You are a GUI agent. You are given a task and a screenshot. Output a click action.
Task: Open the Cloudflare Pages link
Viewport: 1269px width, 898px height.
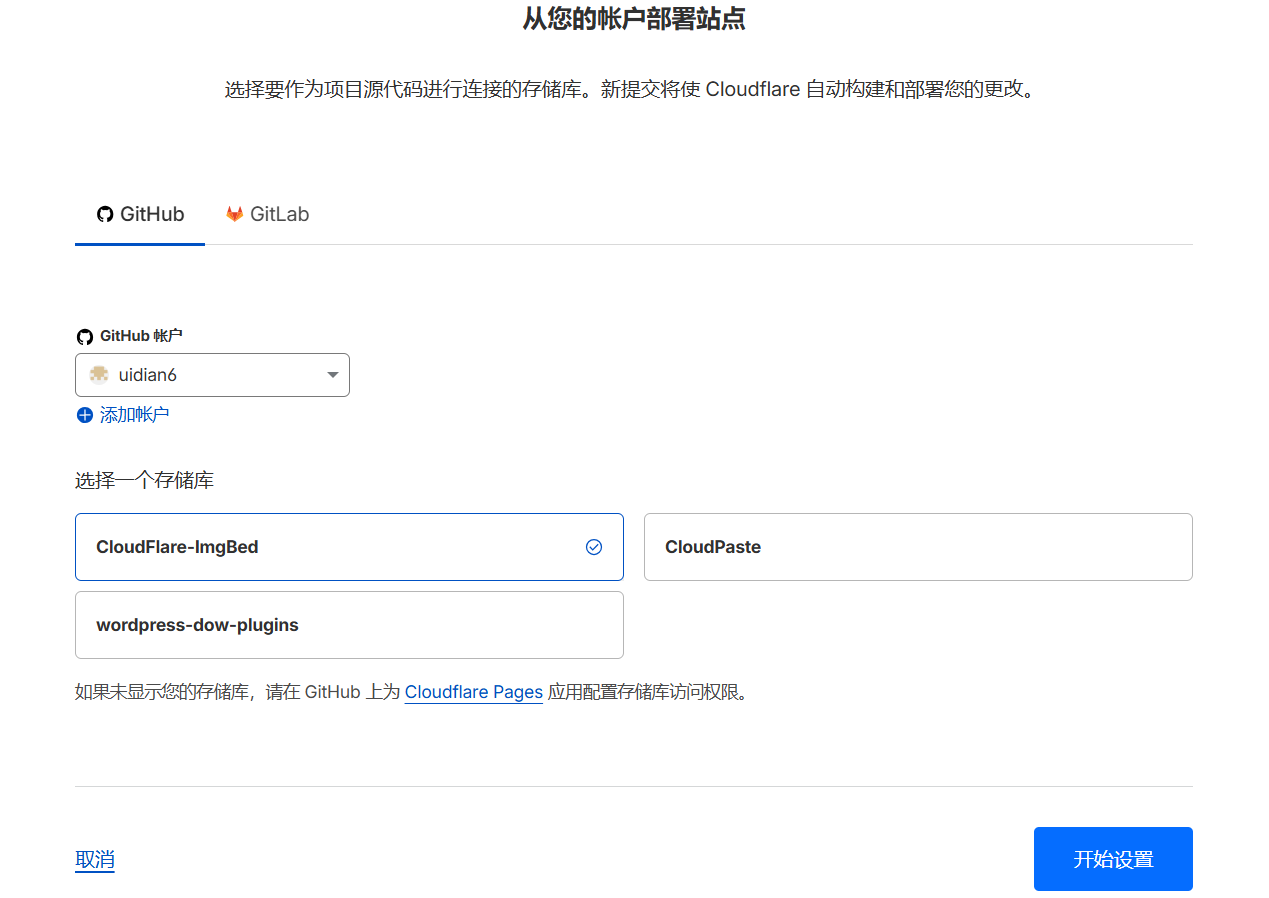coord(473,692)
